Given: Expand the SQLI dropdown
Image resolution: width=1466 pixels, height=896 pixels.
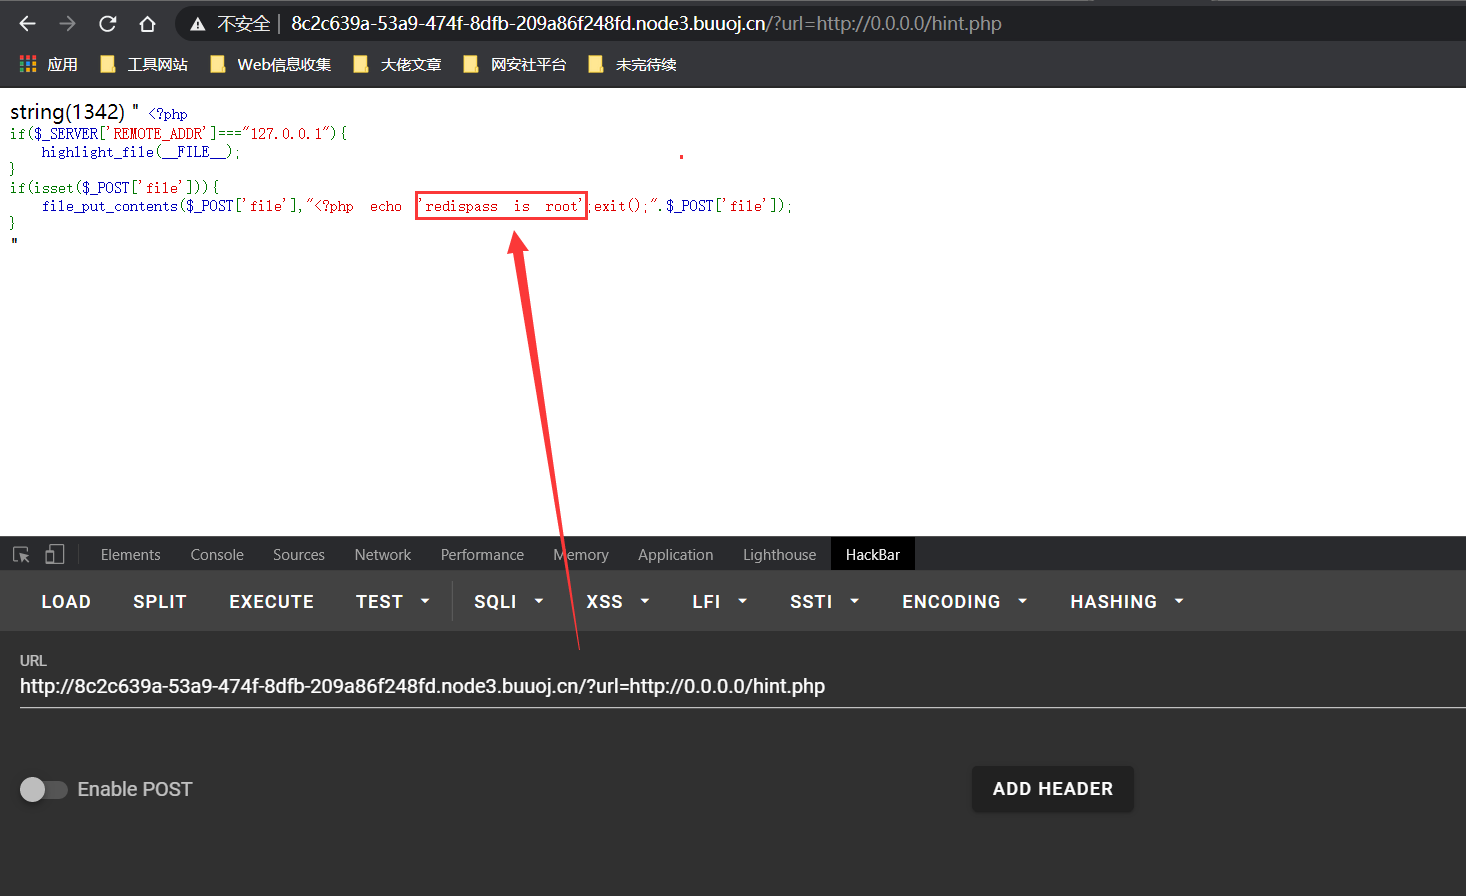Looking at the screenshot, I should (509, 601).
